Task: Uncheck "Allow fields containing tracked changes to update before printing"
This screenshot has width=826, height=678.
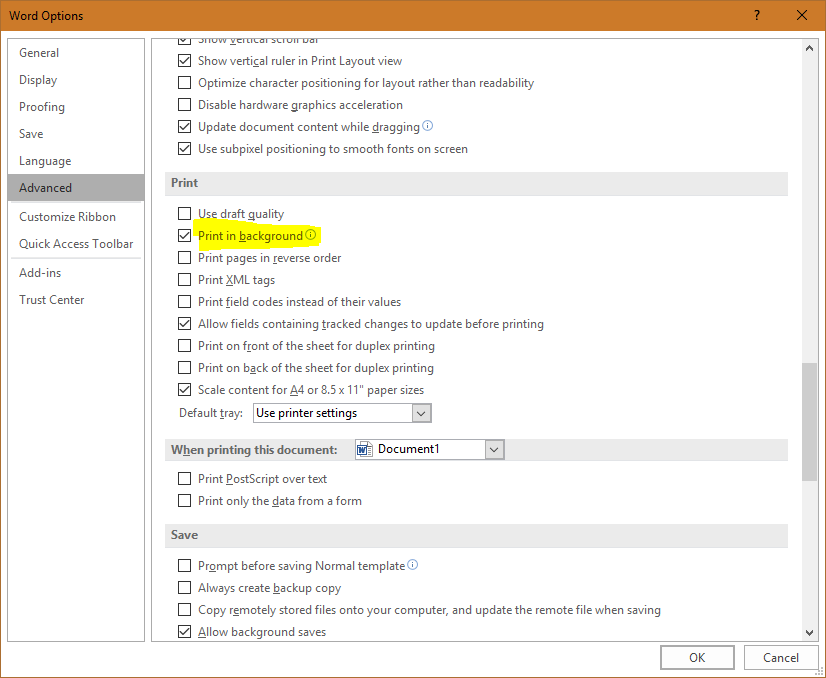Action: point(184,323)
